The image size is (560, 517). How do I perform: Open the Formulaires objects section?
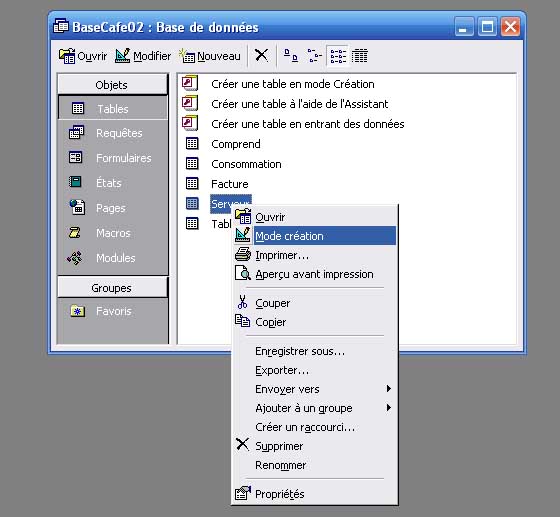click(x=113, y=158)
